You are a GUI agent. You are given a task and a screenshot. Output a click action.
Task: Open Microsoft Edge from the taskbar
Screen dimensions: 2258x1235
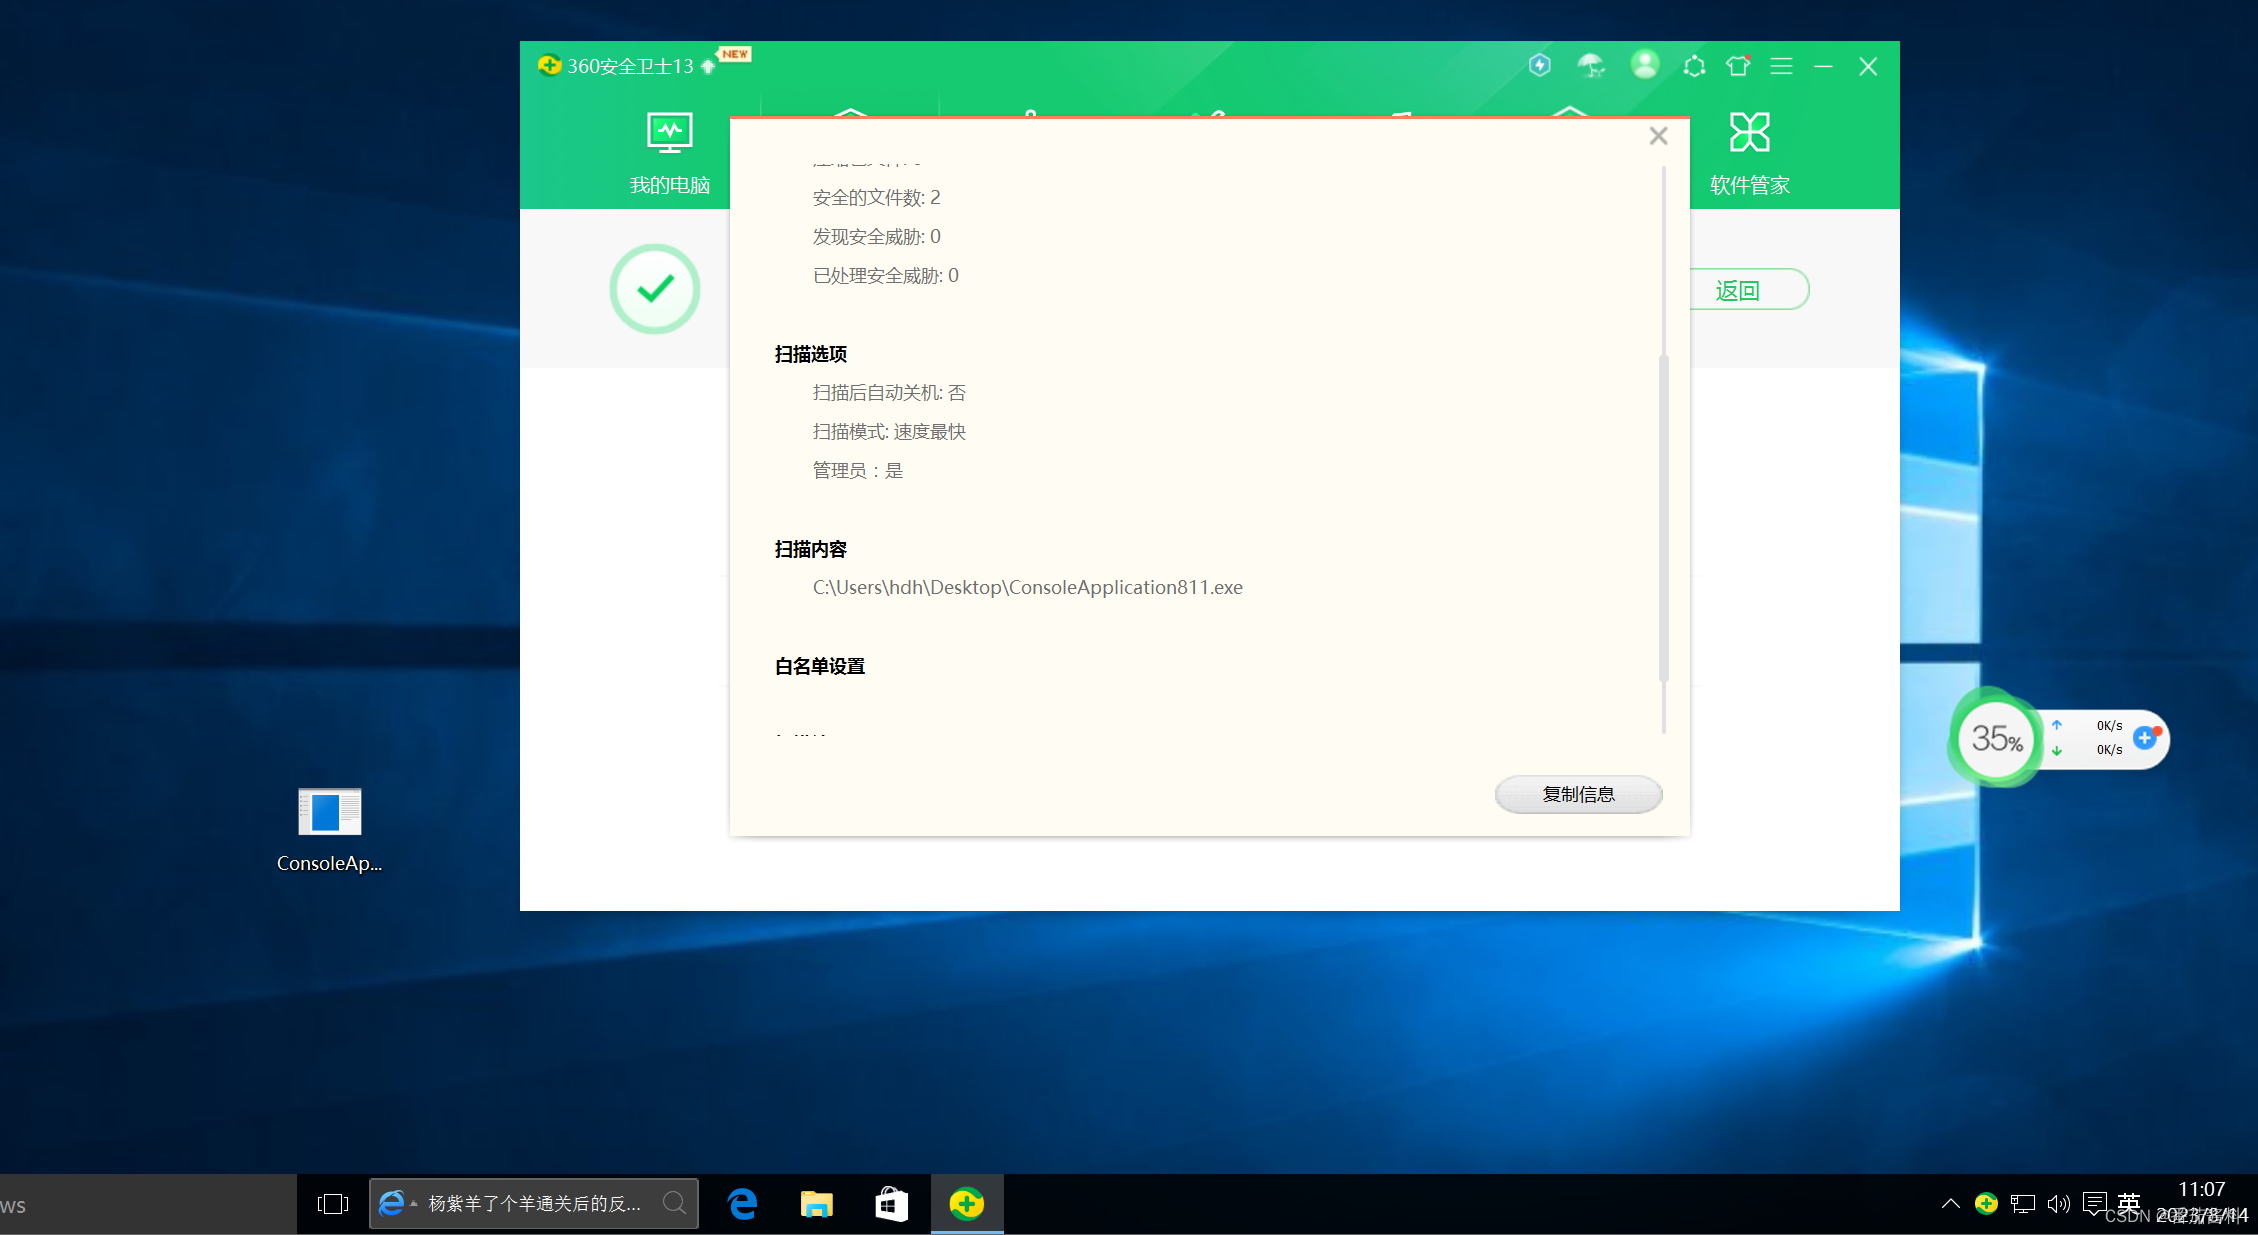click(x=743, y=1204)
